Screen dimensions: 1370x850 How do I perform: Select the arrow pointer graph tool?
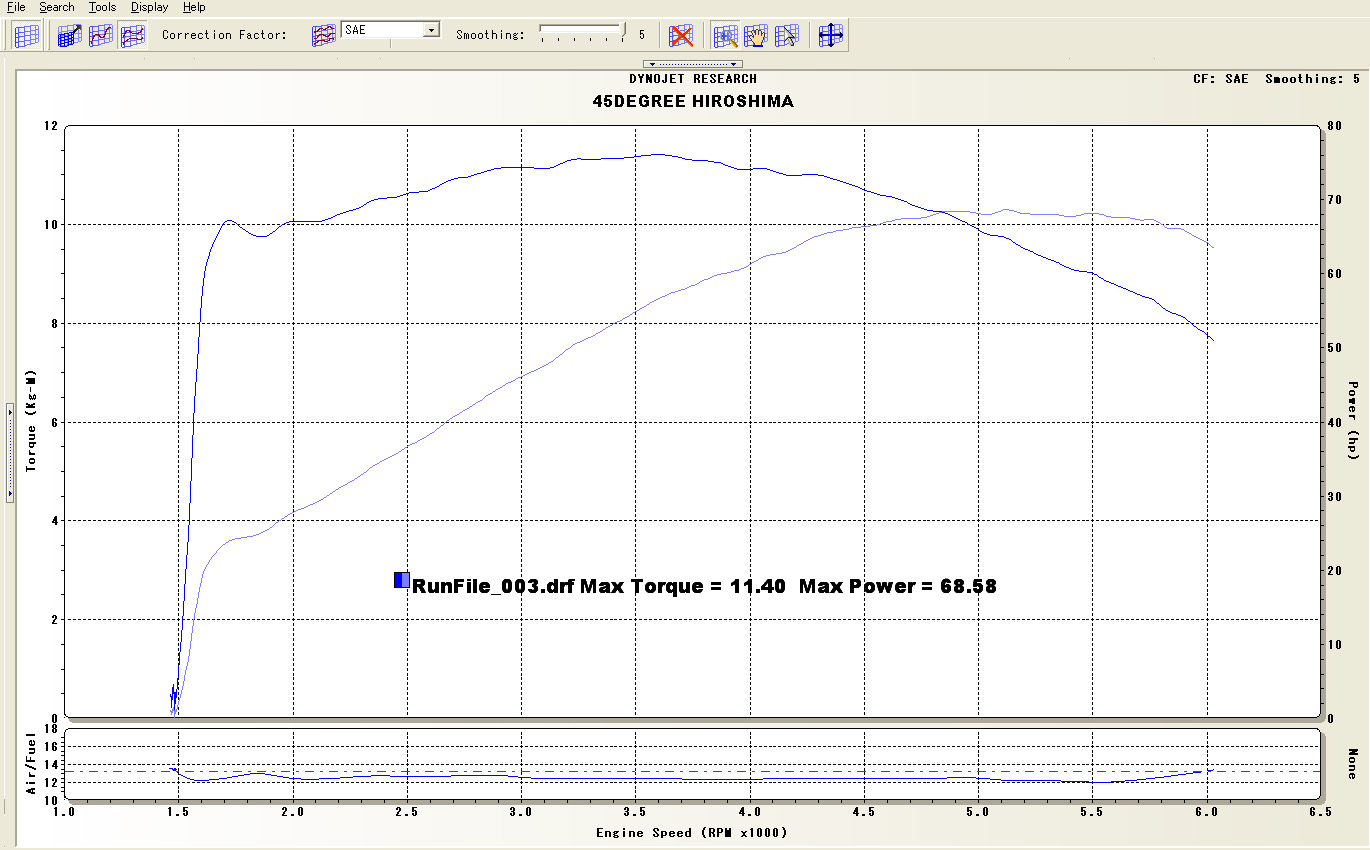787,35
